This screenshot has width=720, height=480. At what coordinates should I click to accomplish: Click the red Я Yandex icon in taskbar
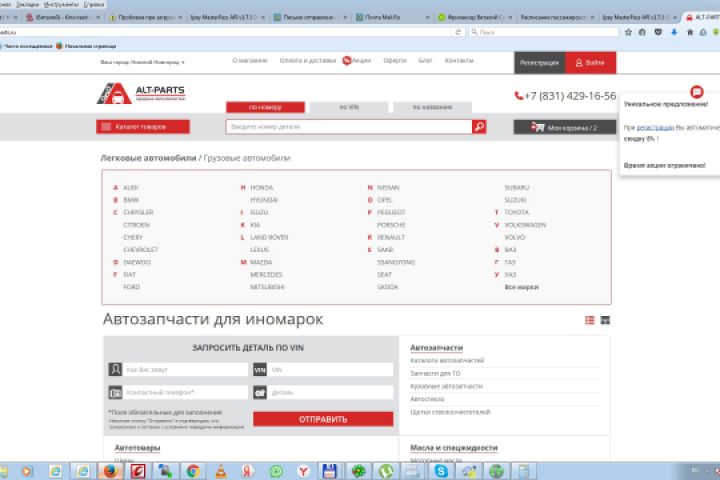pos(248,471)
